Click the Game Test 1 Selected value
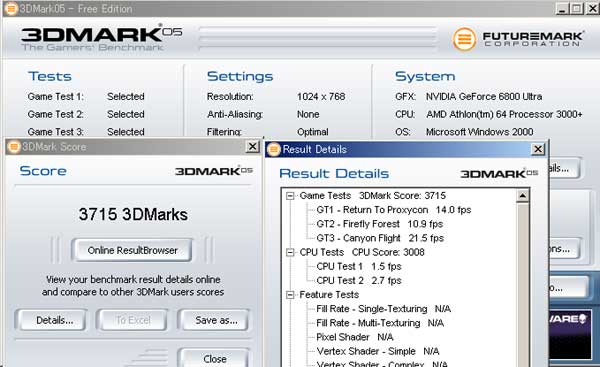 pos(126,96)
